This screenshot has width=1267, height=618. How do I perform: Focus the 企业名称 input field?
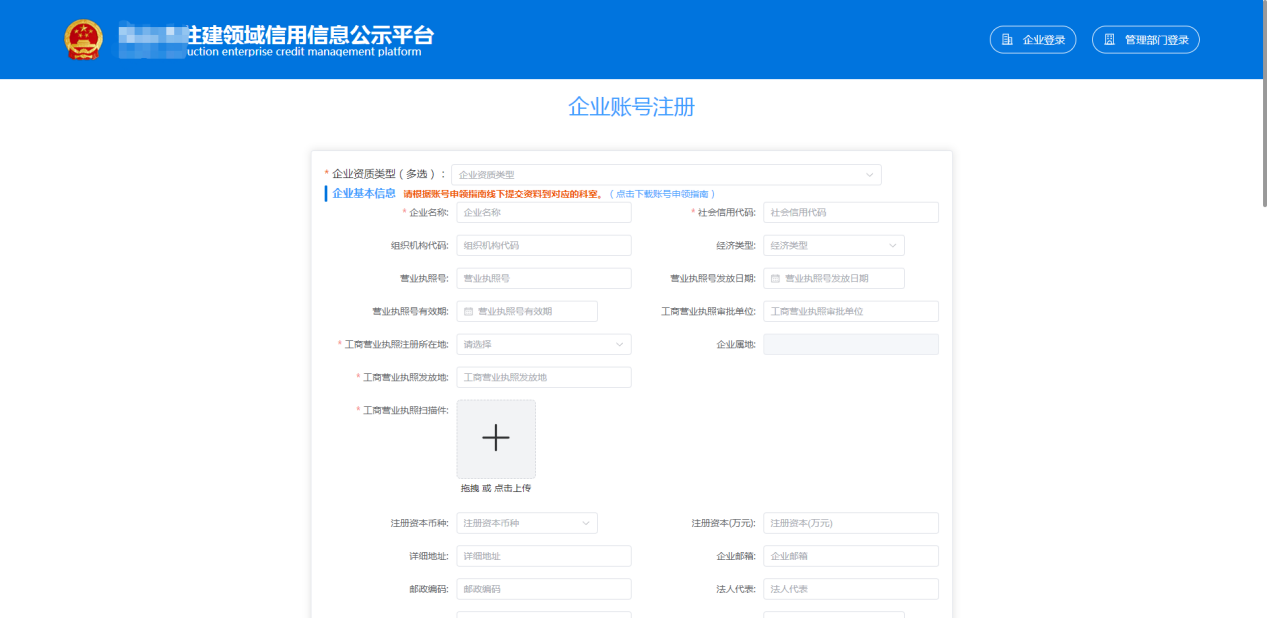click(543, 212)
